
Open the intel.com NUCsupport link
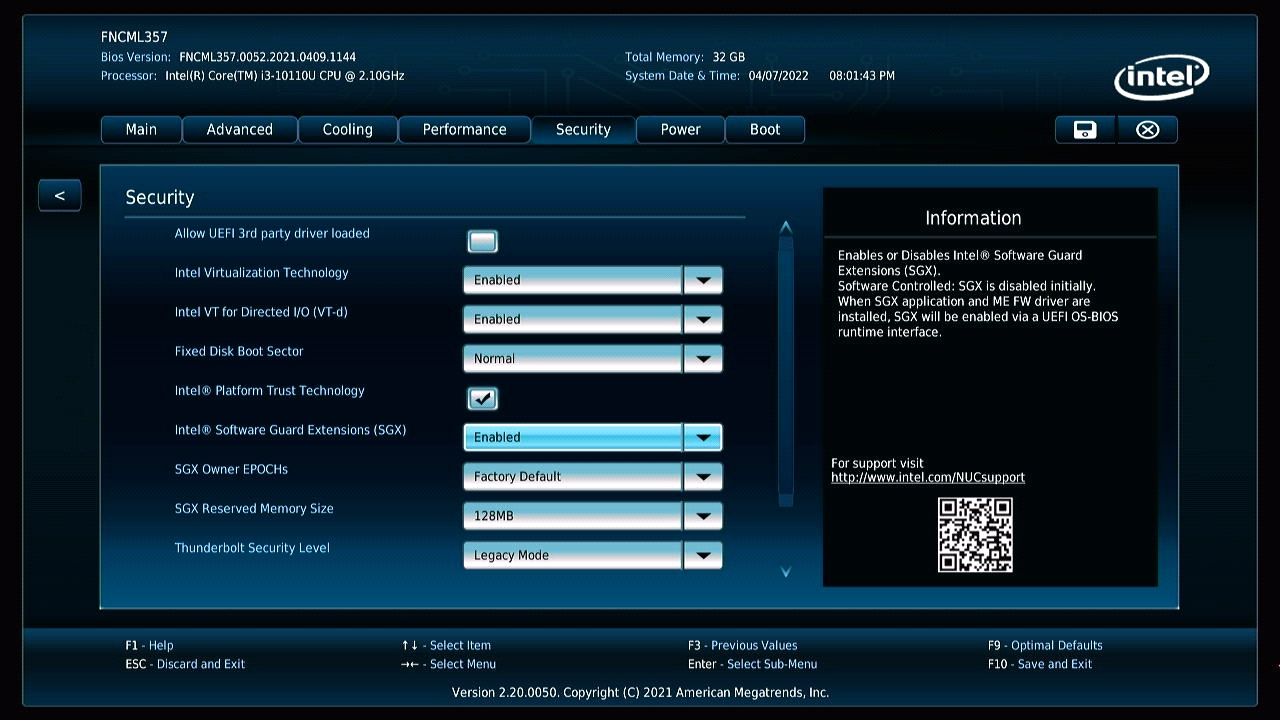[x=927, y=478]
